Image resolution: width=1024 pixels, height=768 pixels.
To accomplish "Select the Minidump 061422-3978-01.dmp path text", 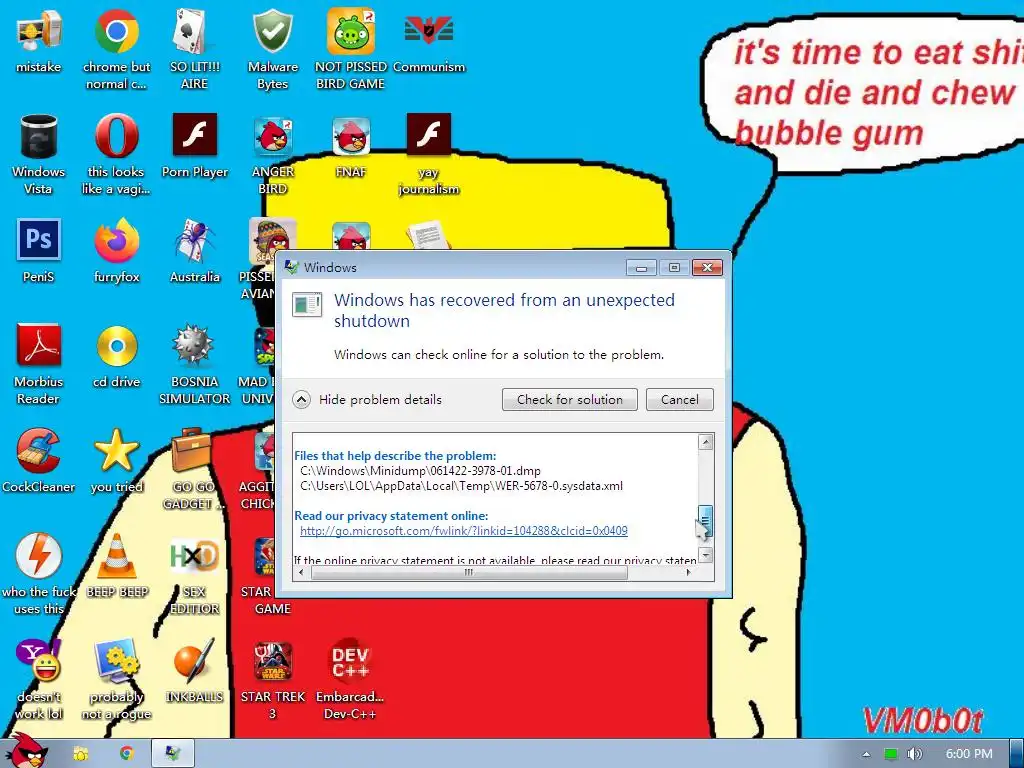I will click(421, 471).
